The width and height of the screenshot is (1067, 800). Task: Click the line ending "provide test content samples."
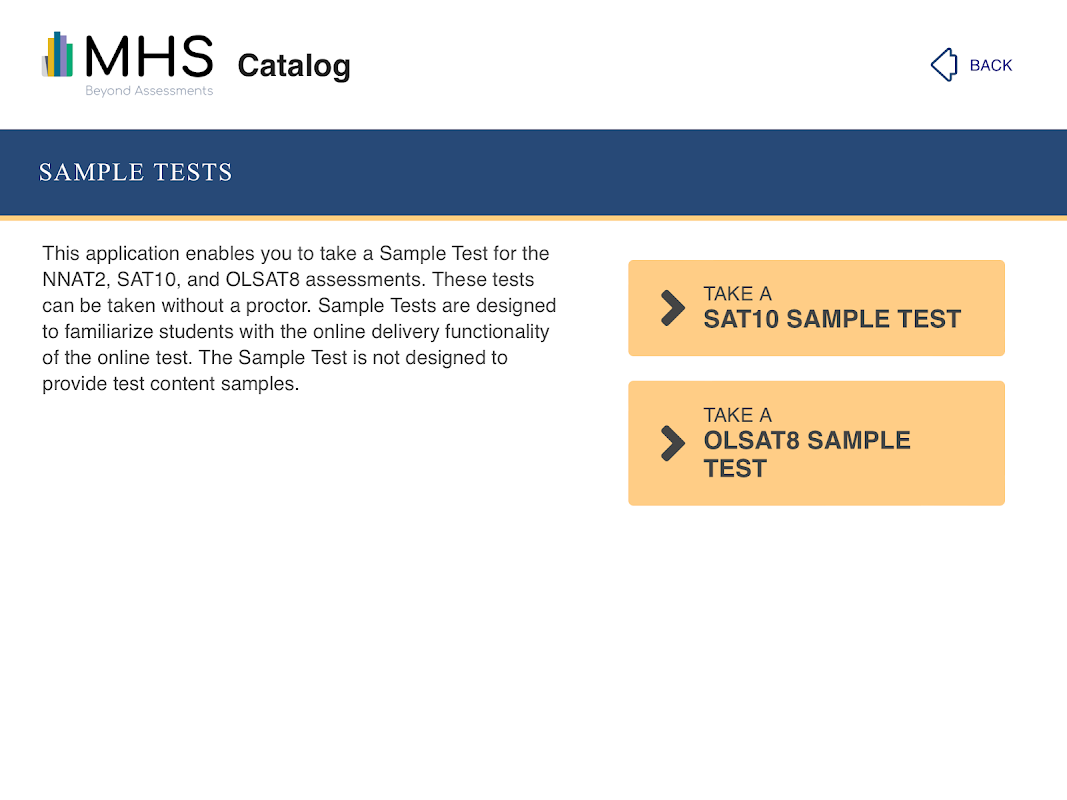[170, 383]
